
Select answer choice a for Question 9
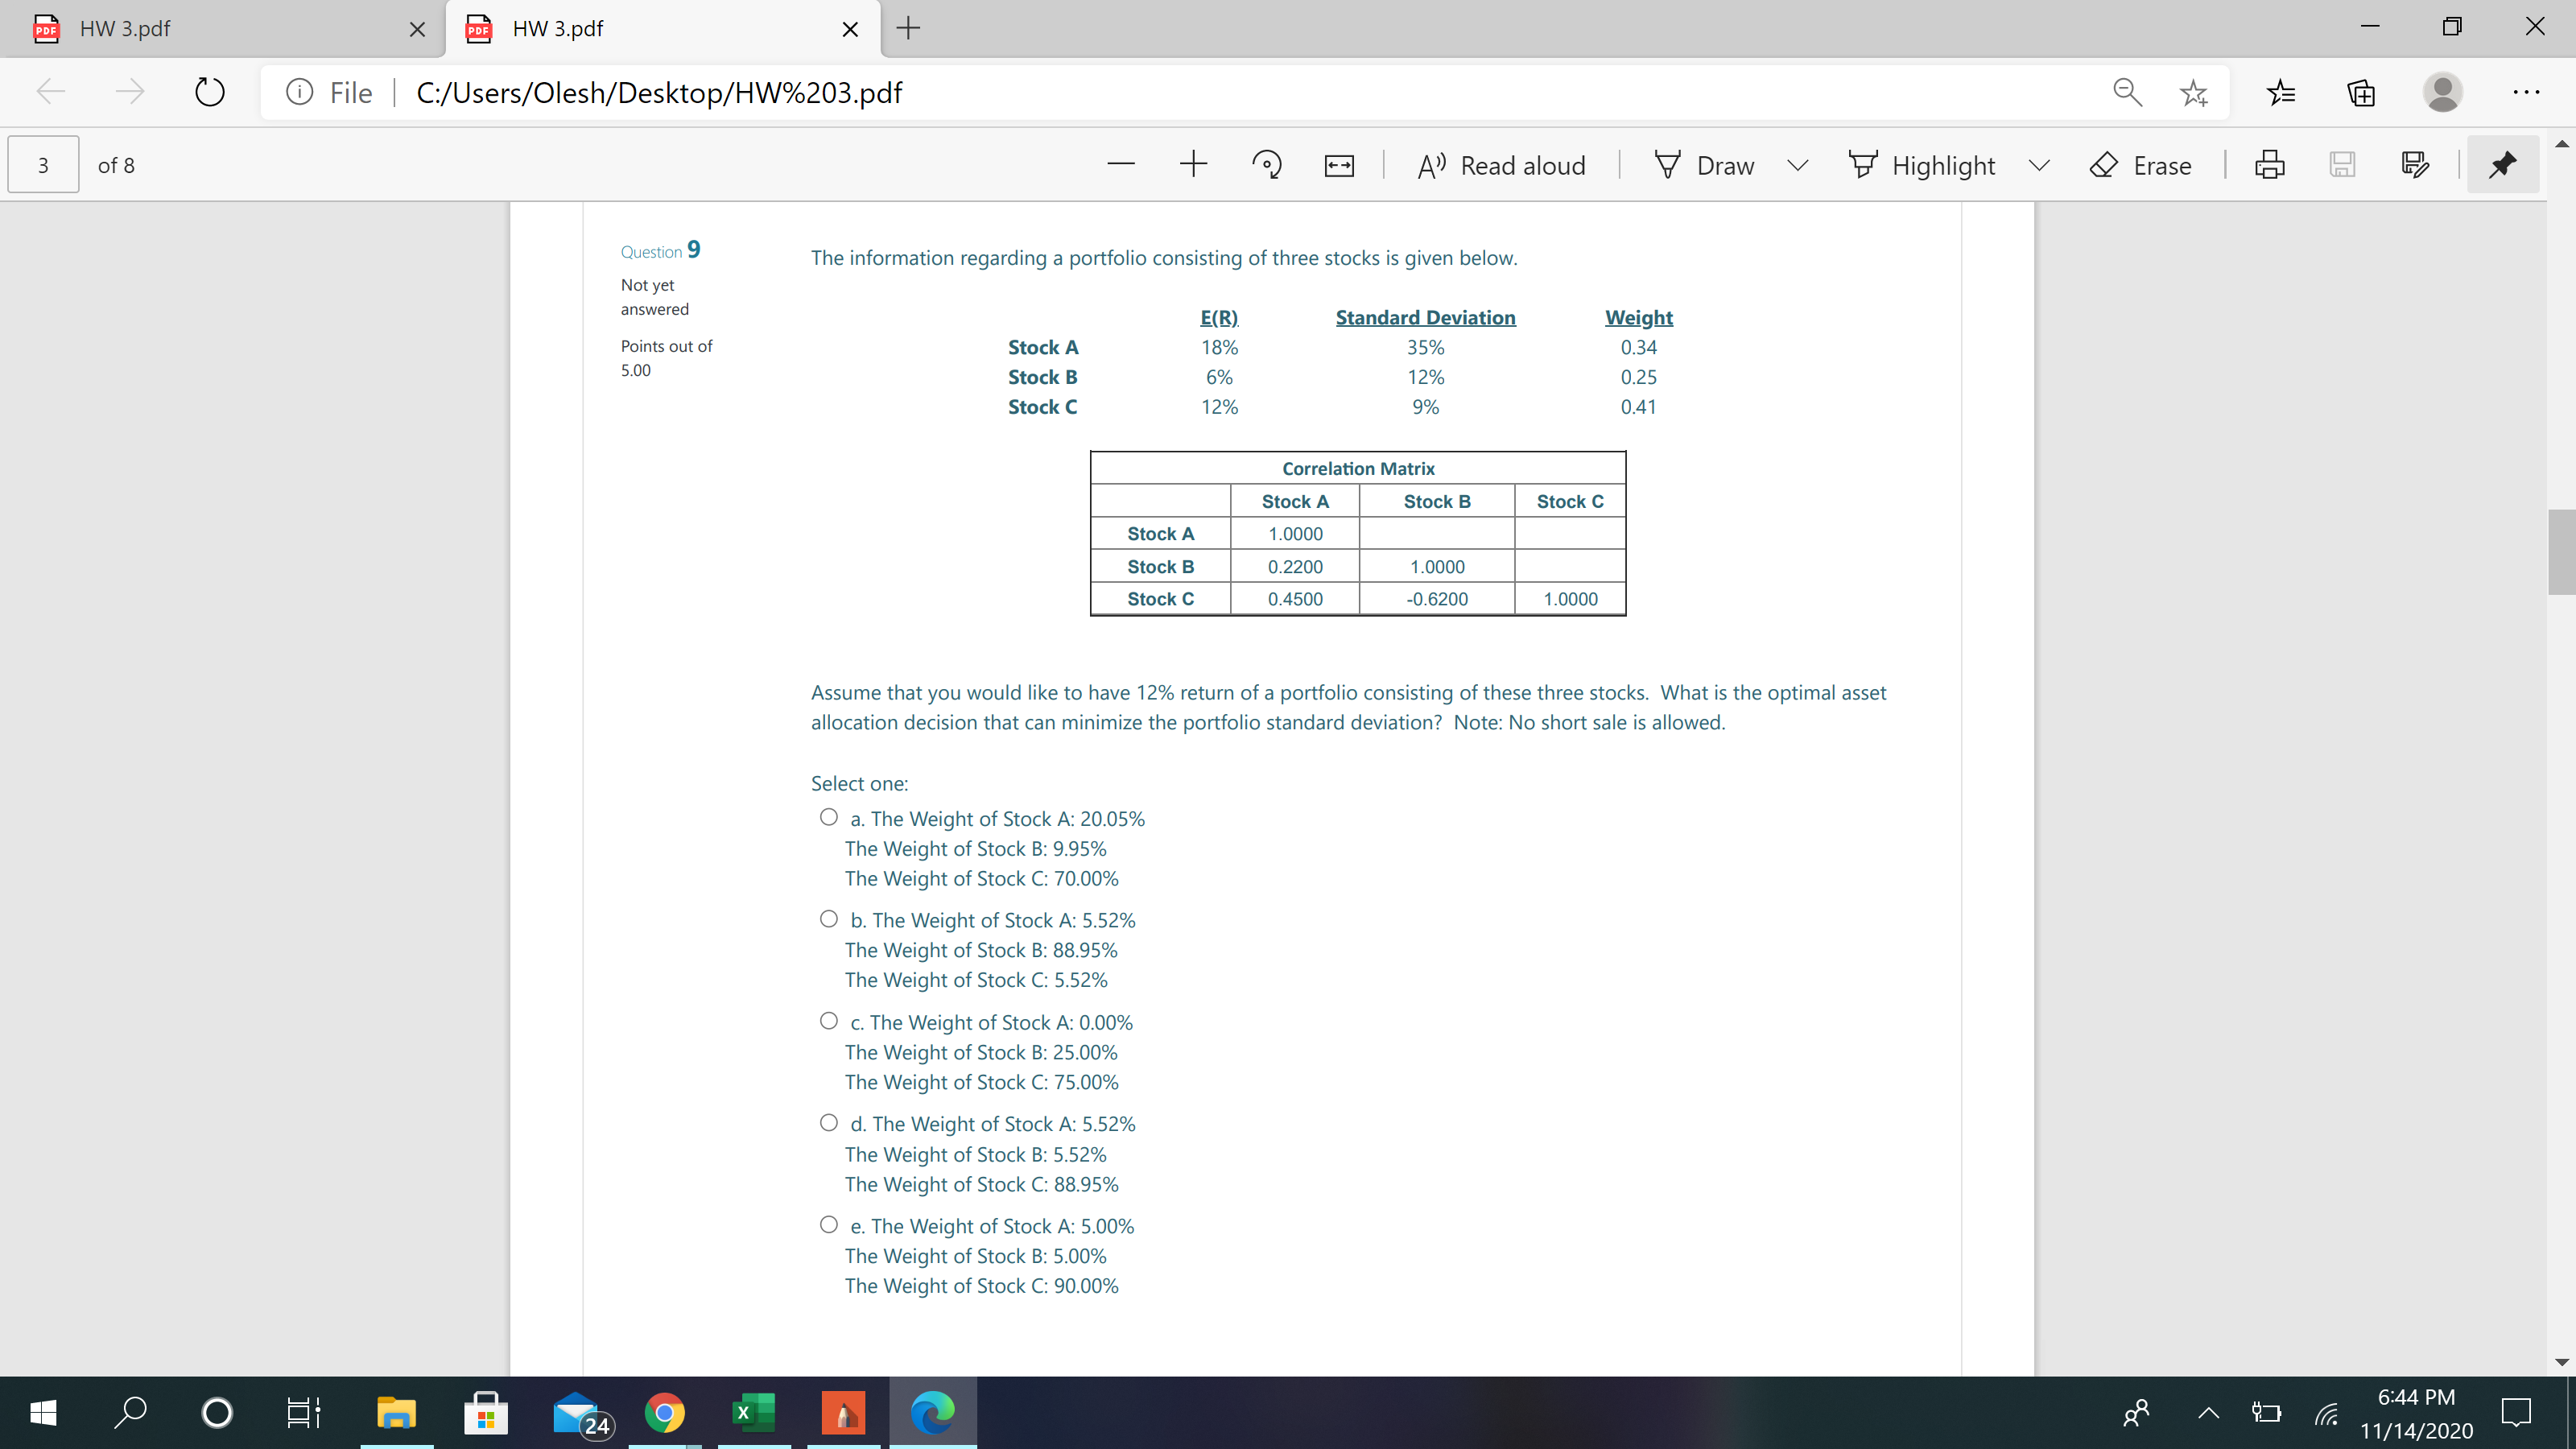[x=828, y=816]
